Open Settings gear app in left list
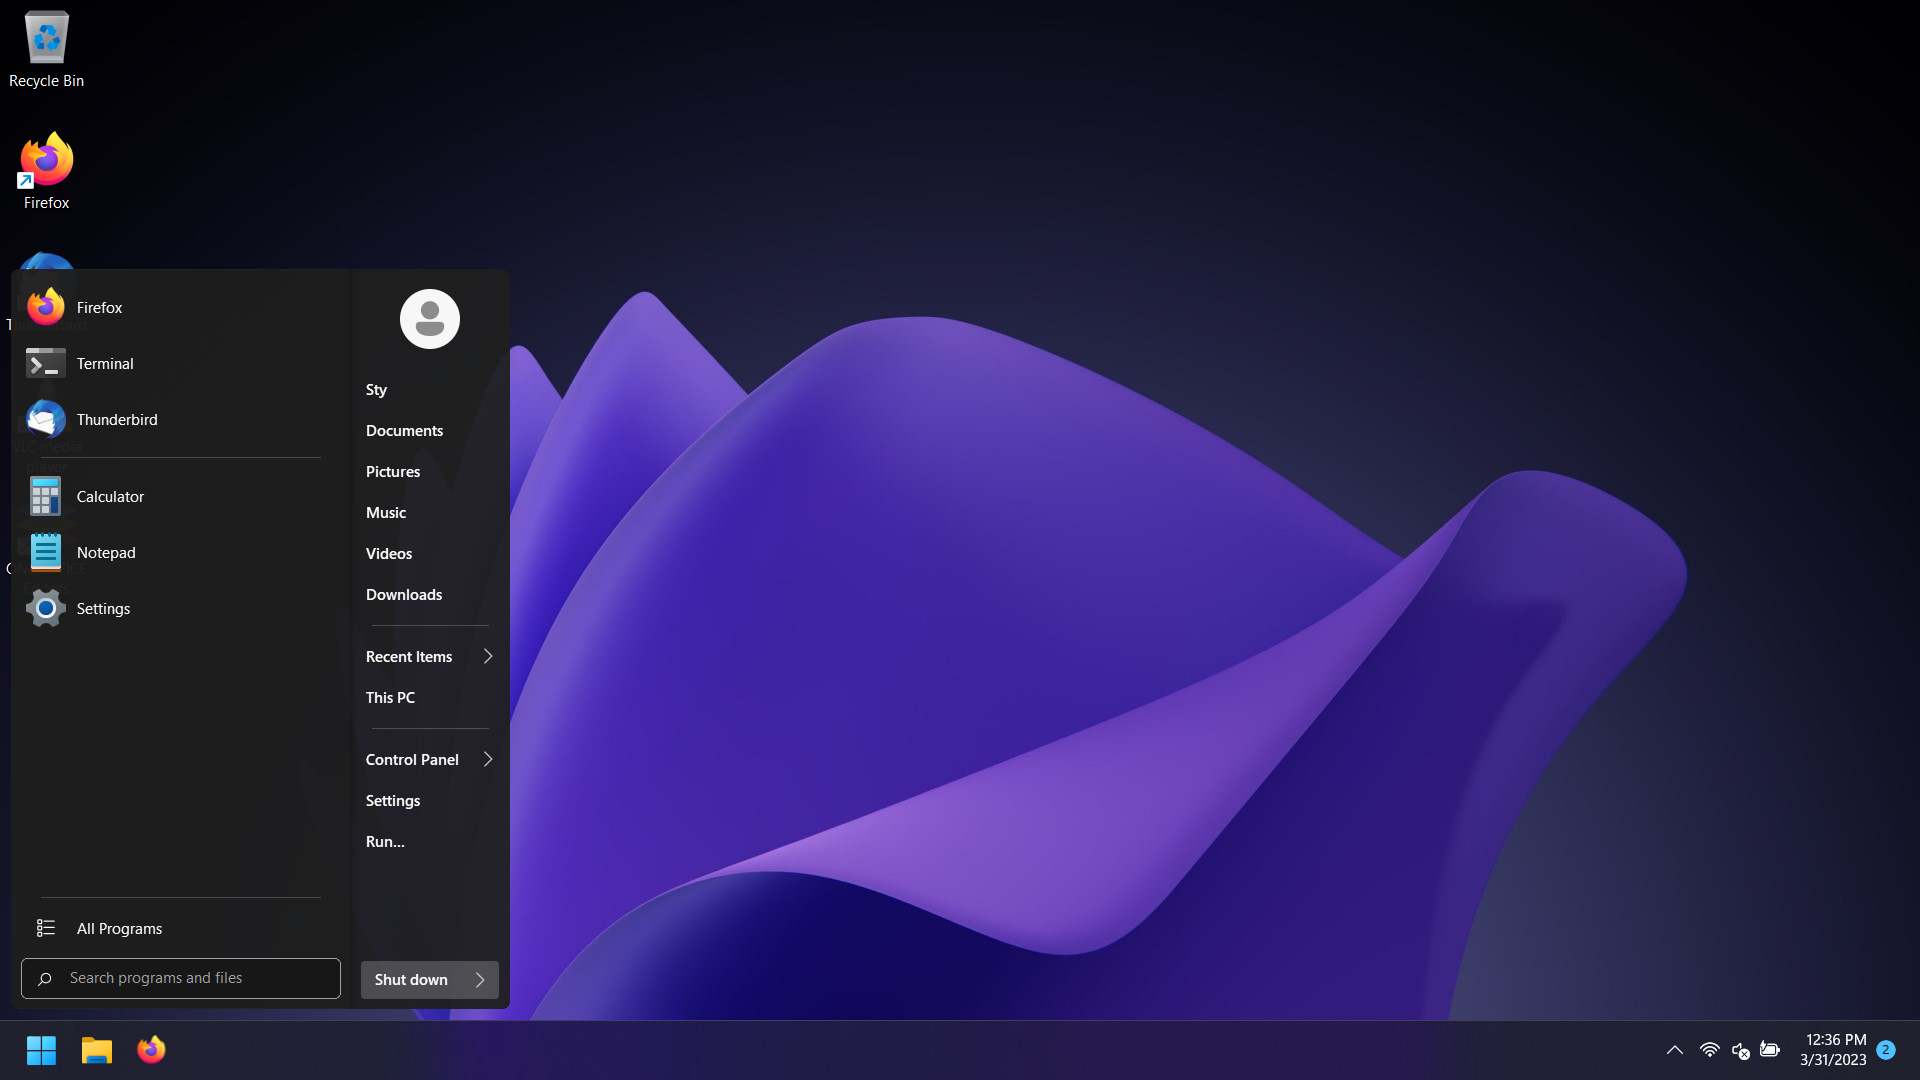The width and height of the screenshot is (1920, 1080). [x=102, y=609]
